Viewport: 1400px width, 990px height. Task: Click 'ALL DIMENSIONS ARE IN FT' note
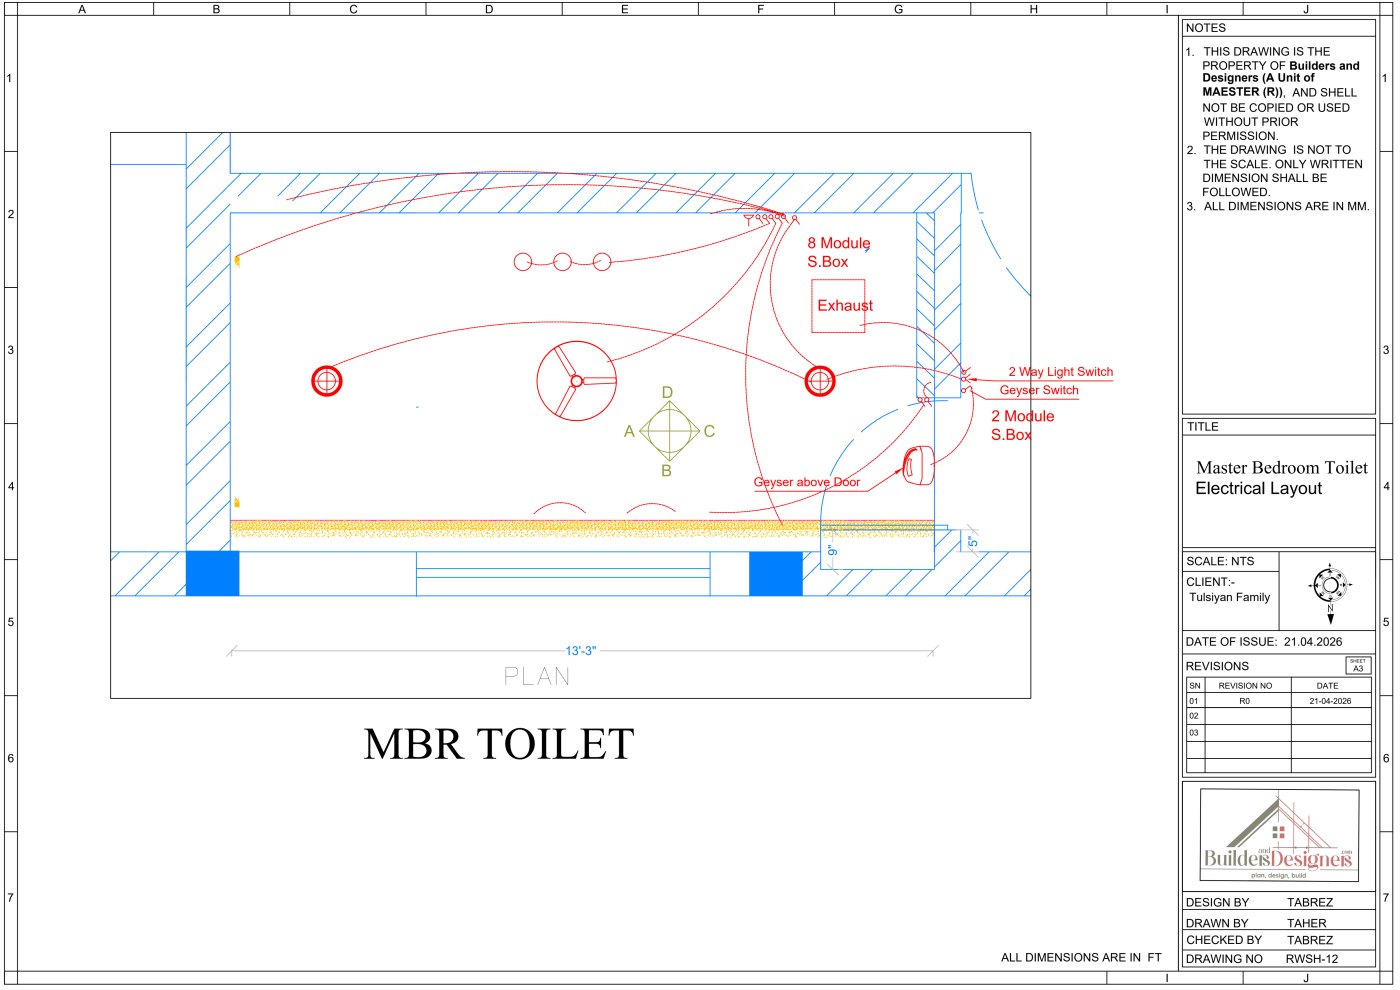[x=1081, y=958]
